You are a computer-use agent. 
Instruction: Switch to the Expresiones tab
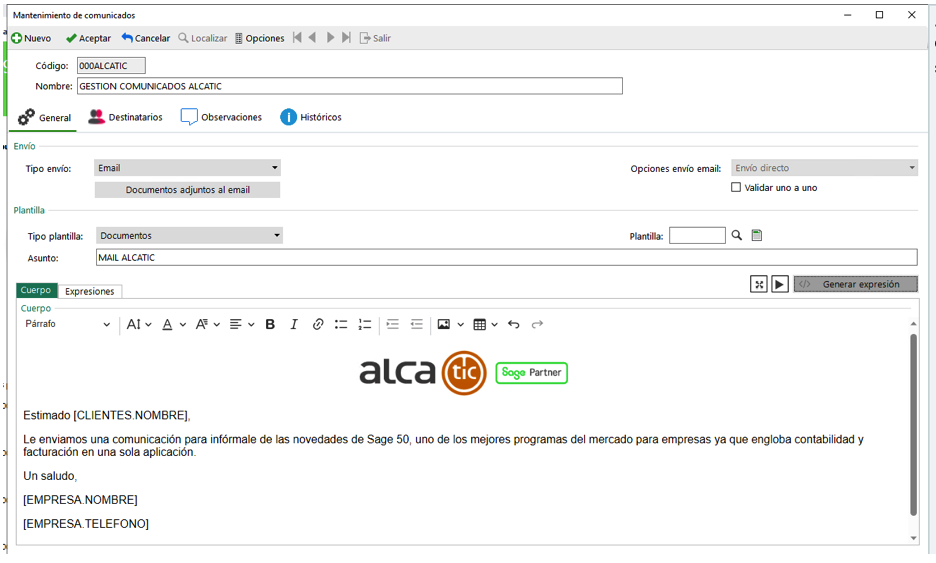90,291
